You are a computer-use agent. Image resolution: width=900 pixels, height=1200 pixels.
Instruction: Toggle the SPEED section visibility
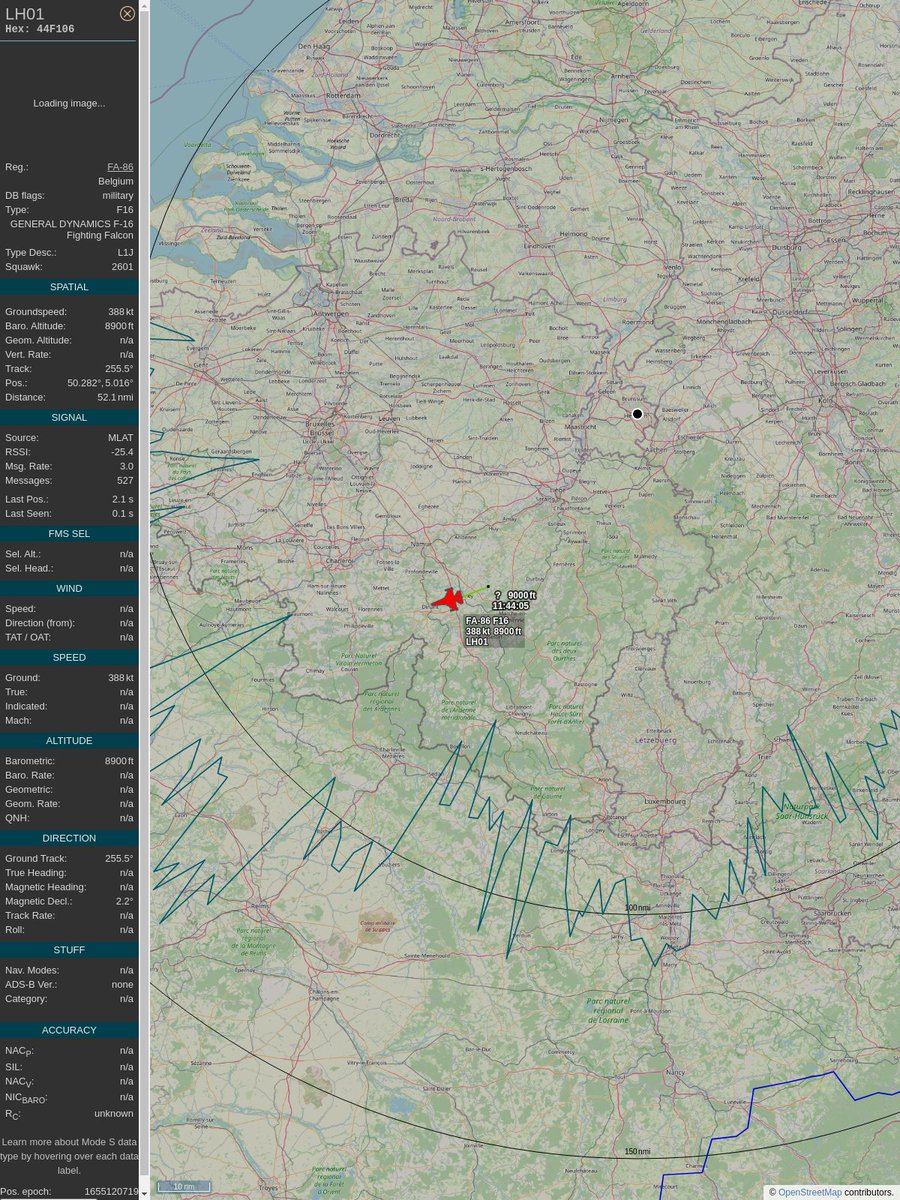pos(67,657)
